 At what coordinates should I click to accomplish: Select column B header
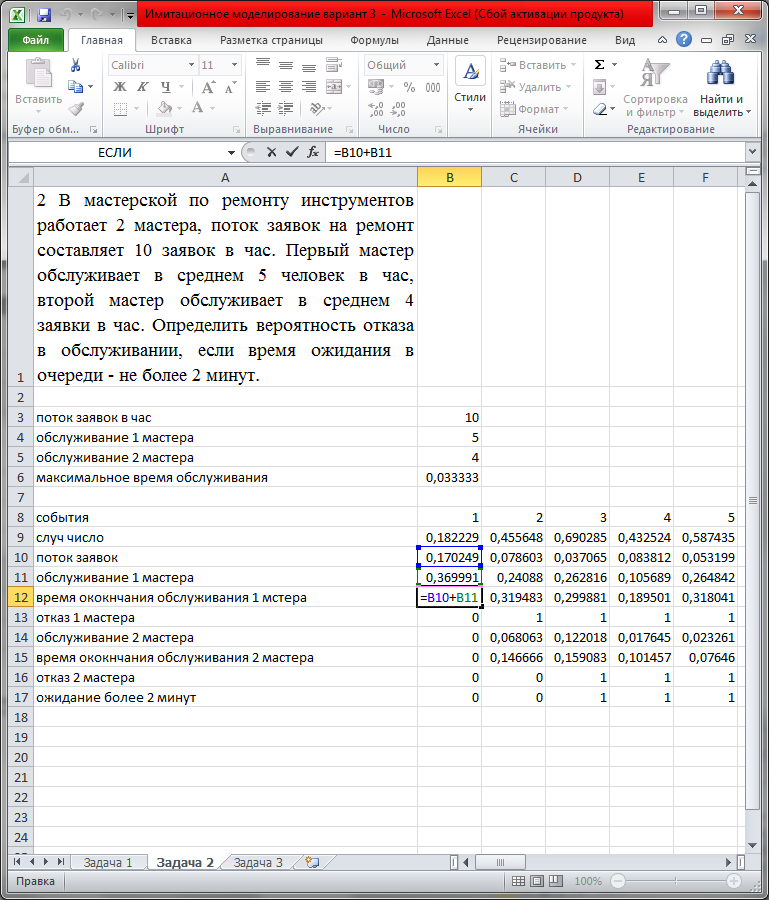click(x=449, y=177)
